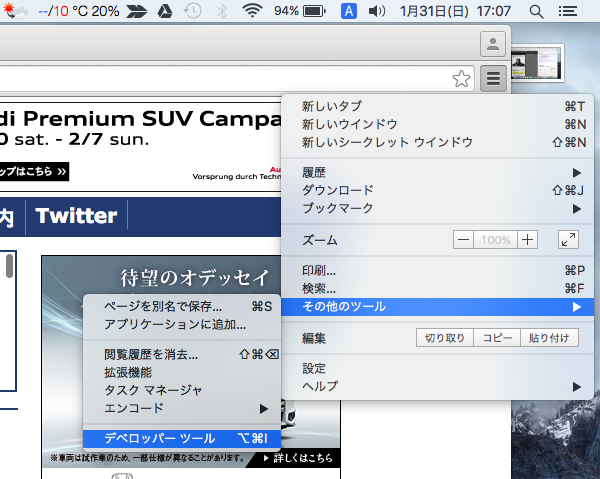Select ページを別名で保存...
Viewport: 600px width, 479px height.
(x=182, y=306)
